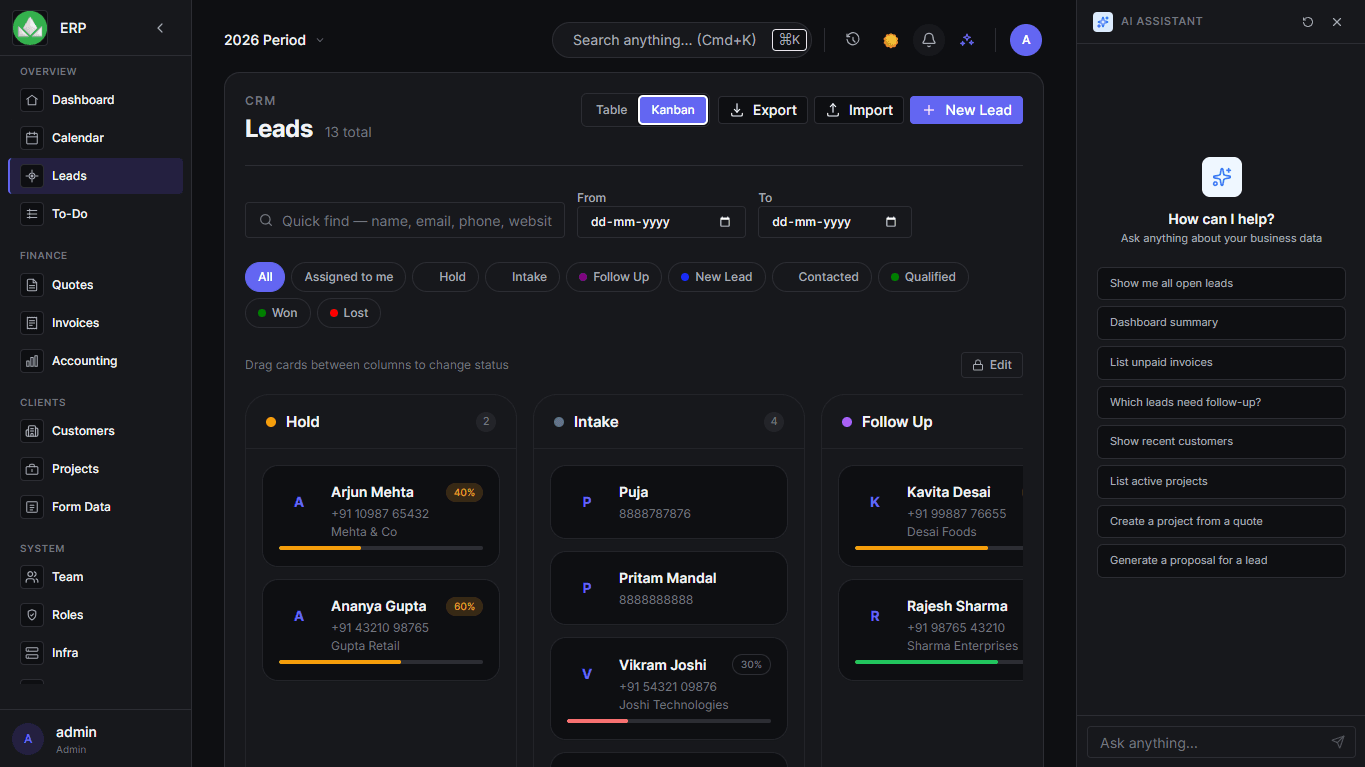Open the Pritam Mandal lead card
The width and height of the screenshot is (1365, 767).
[669, 588]
